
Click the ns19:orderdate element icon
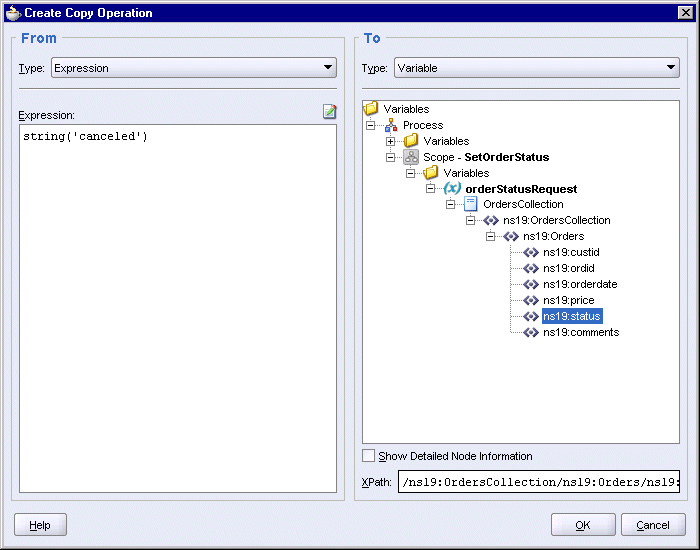tap(531, 284)
